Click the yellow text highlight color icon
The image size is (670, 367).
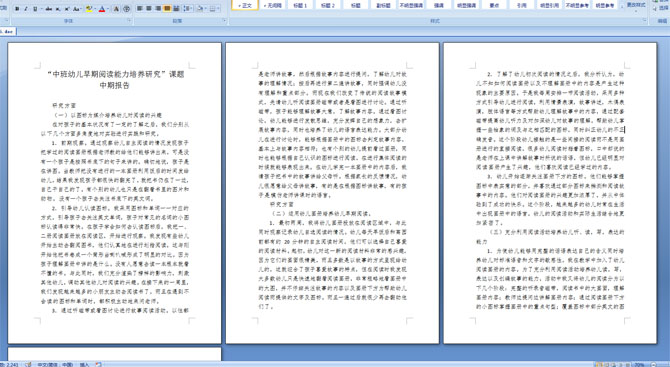click(x=89, y=9)
